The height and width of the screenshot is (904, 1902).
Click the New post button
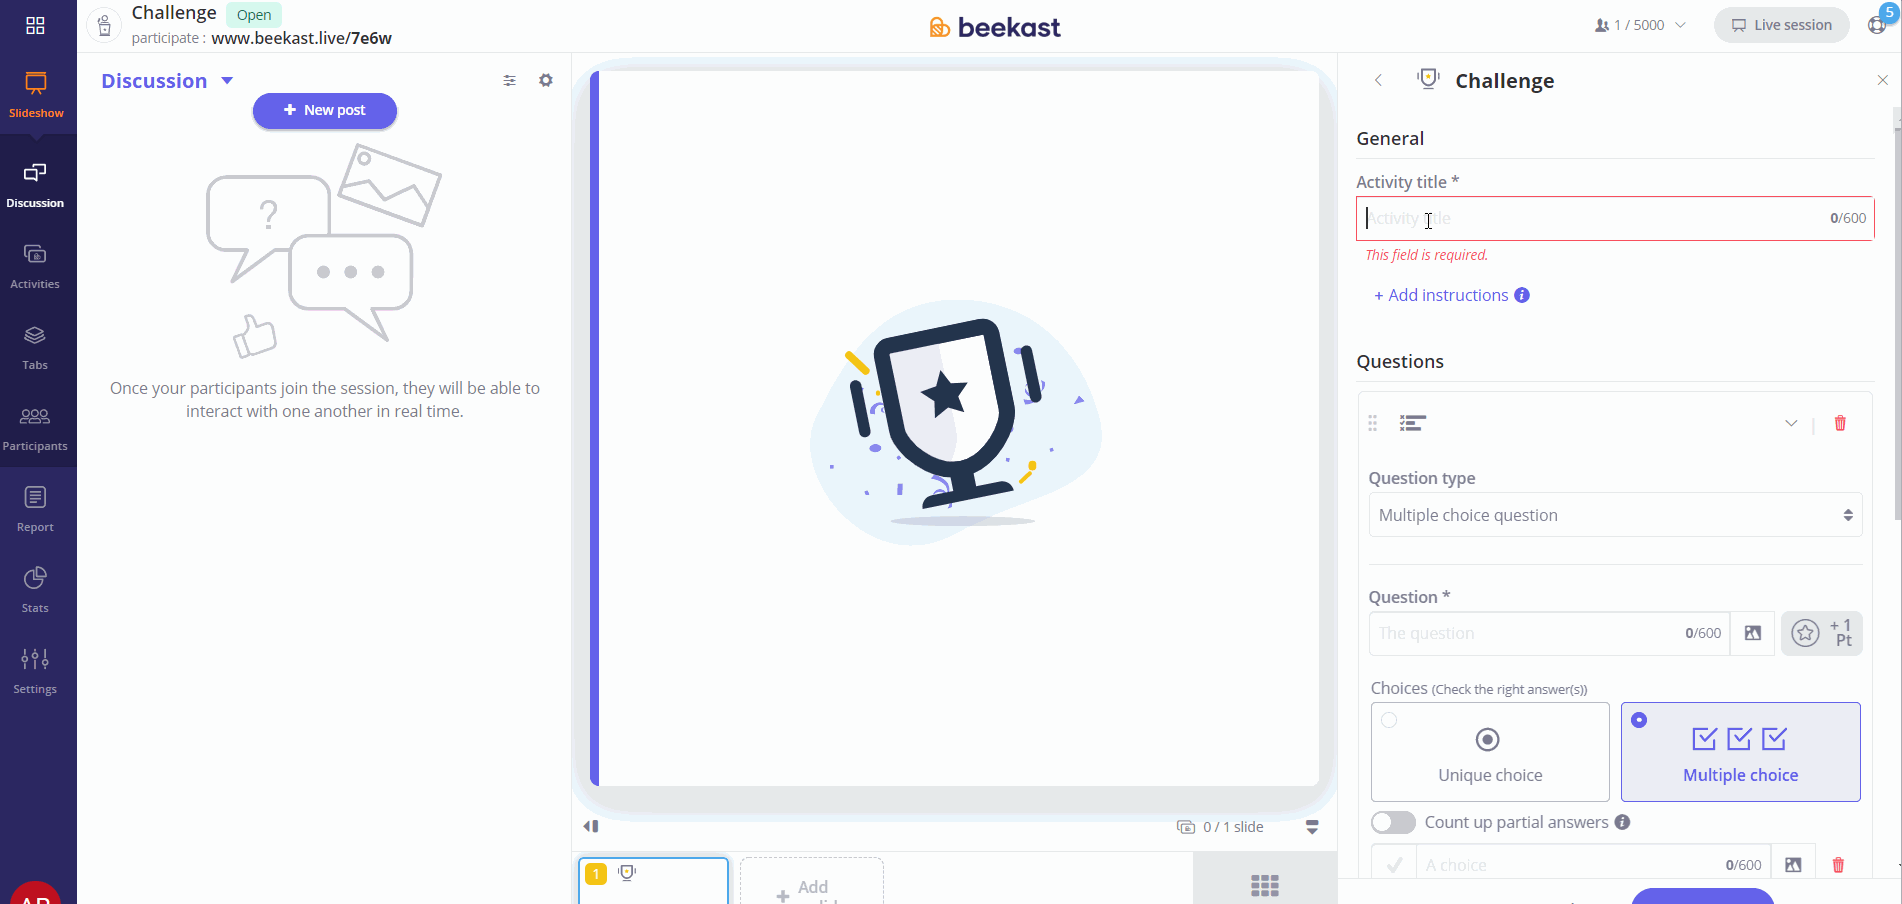coord(325,110)
